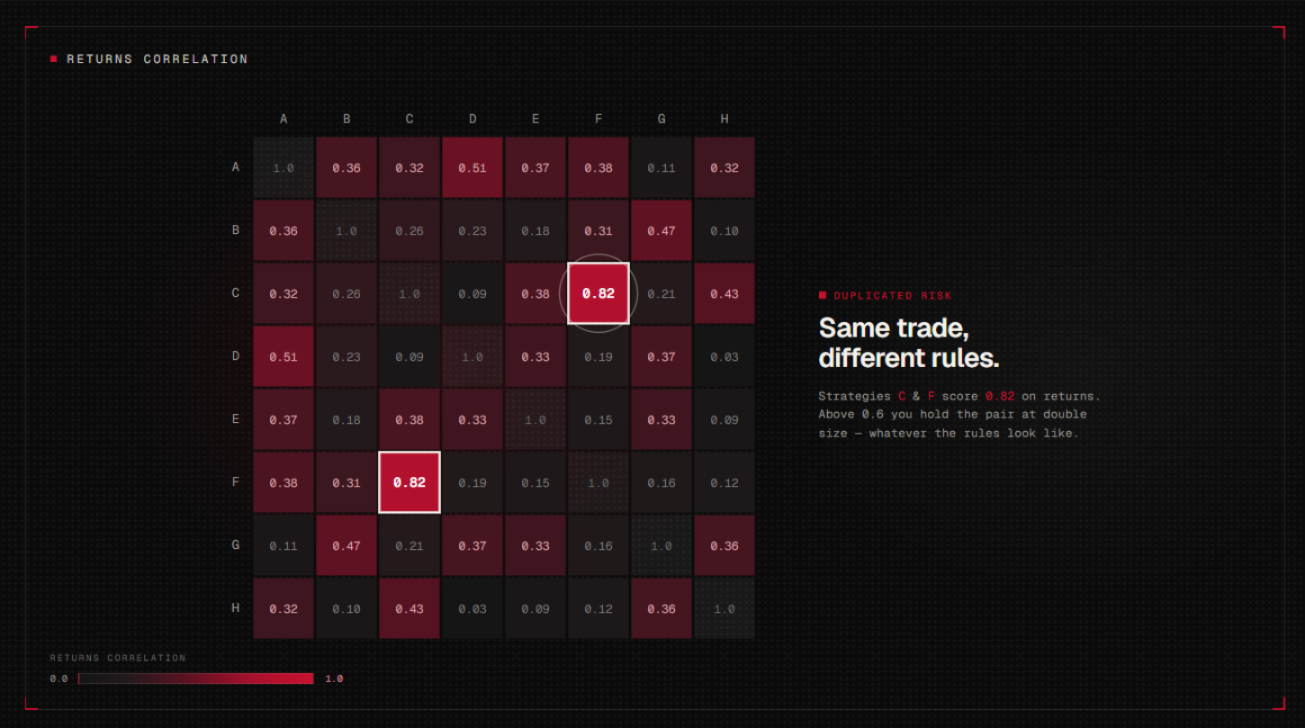Click the 0.0 label on the legend

(x=59, y=678)
